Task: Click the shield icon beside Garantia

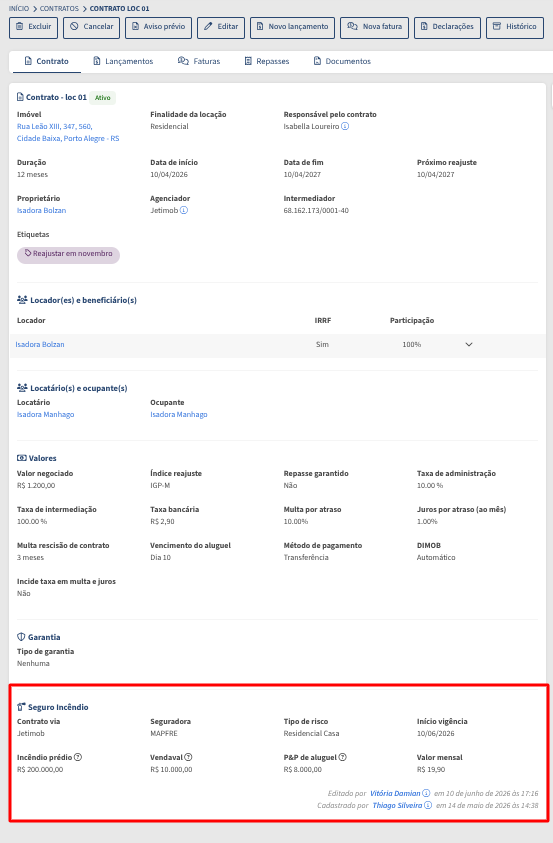Action: point(21,637)
